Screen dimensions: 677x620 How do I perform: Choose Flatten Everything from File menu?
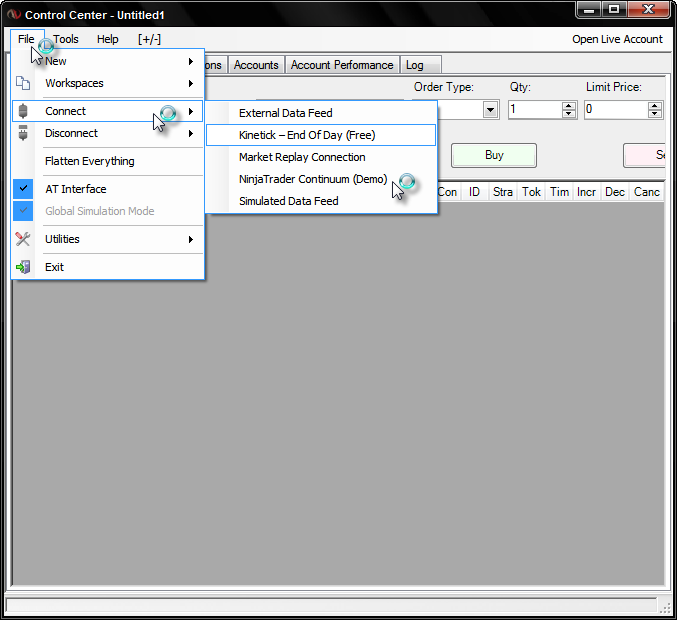[108, 161]
